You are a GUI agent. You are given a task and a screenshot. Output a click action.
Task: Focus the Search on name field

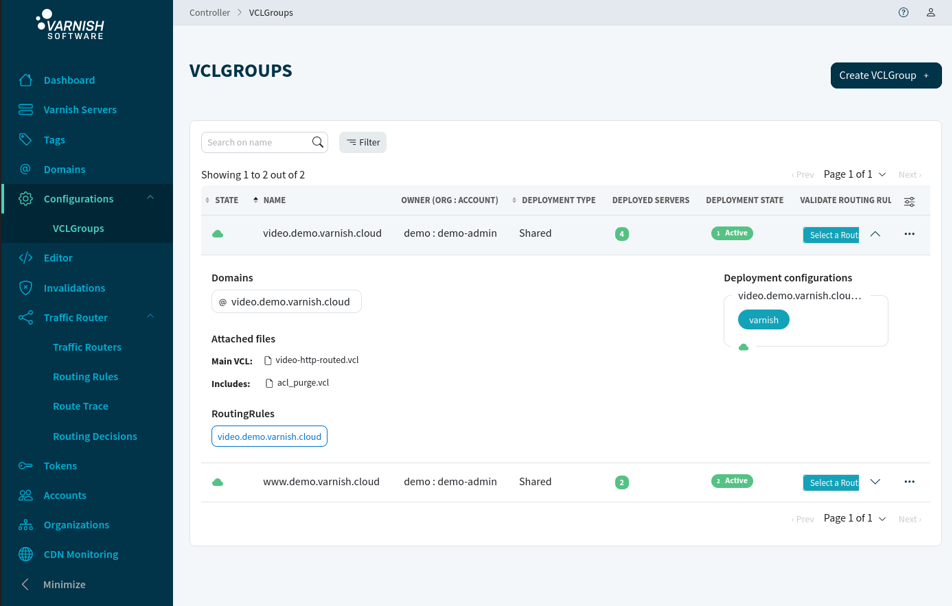click(256, 142)
